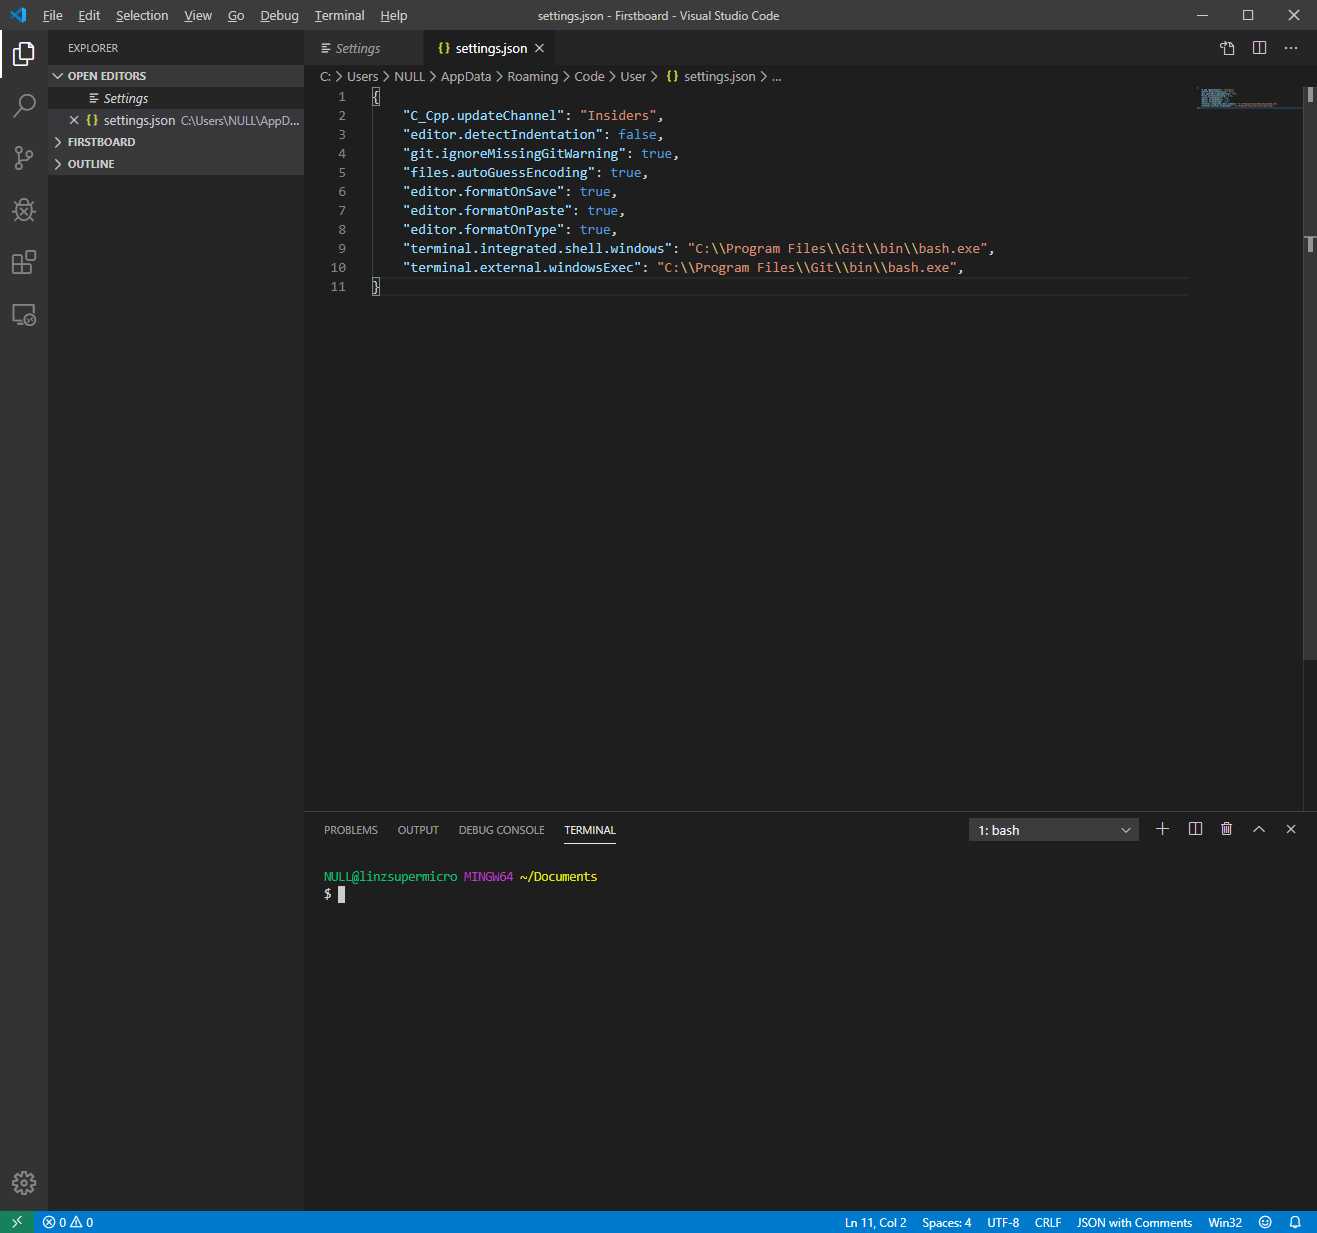Open the Terminal menu

click(340, 15)
